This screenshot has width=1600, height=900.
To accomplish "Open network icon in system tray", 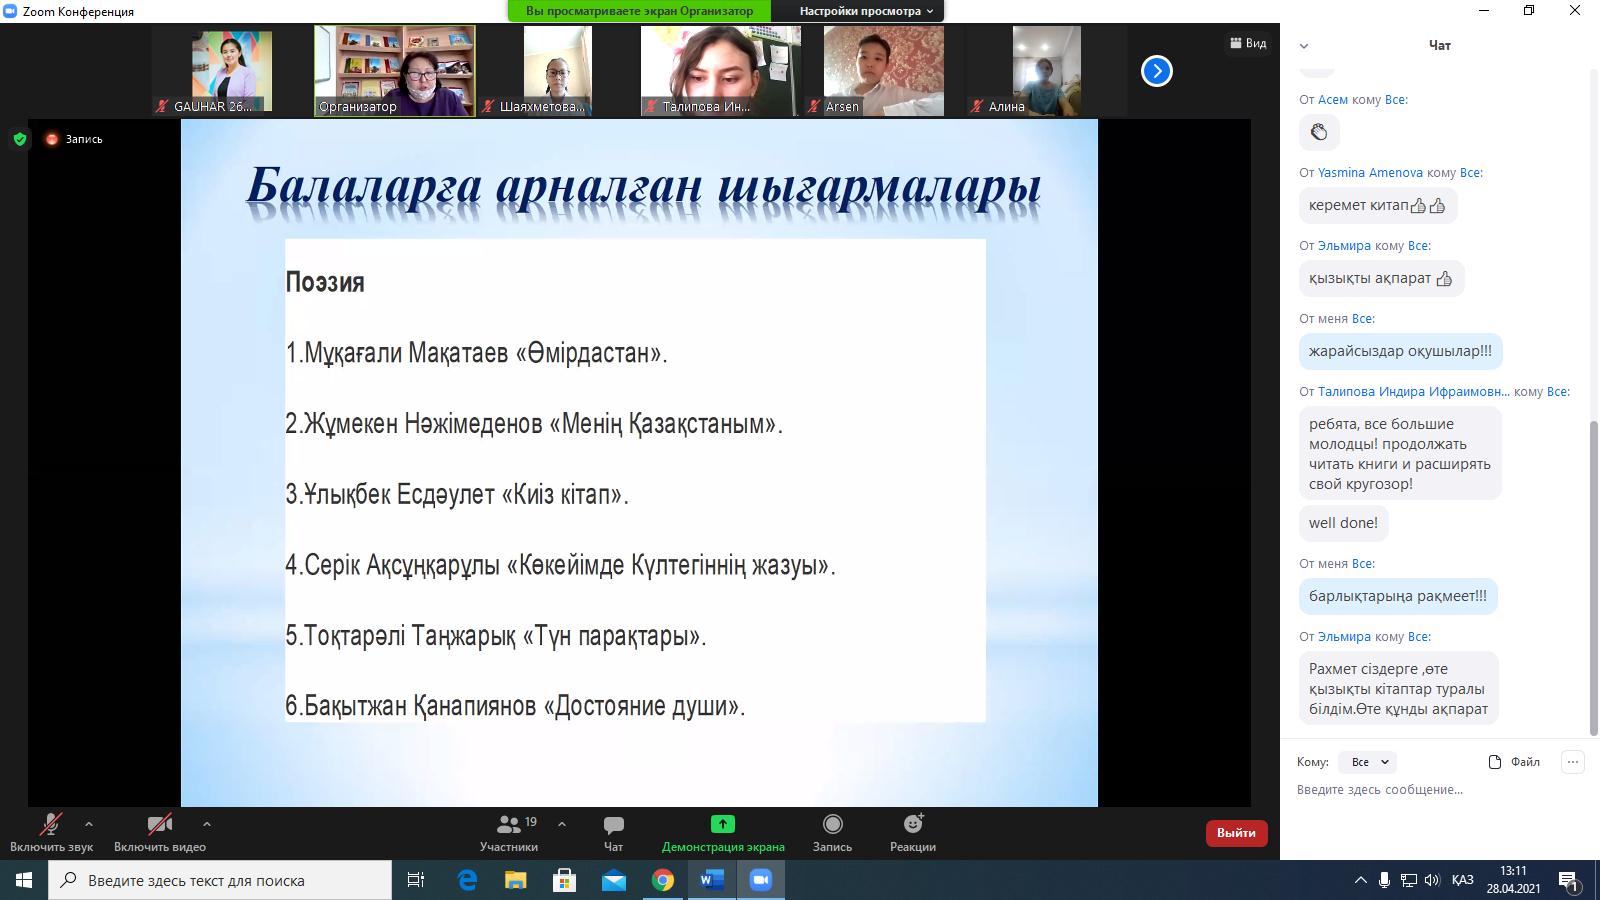I will tap(1408, 880).
